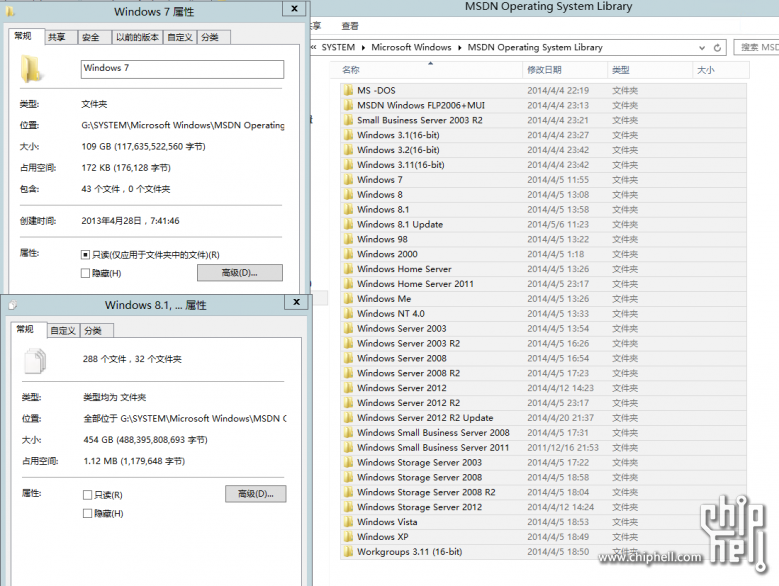Open Customize tab in Windows 7 properties

coord(180,37)
